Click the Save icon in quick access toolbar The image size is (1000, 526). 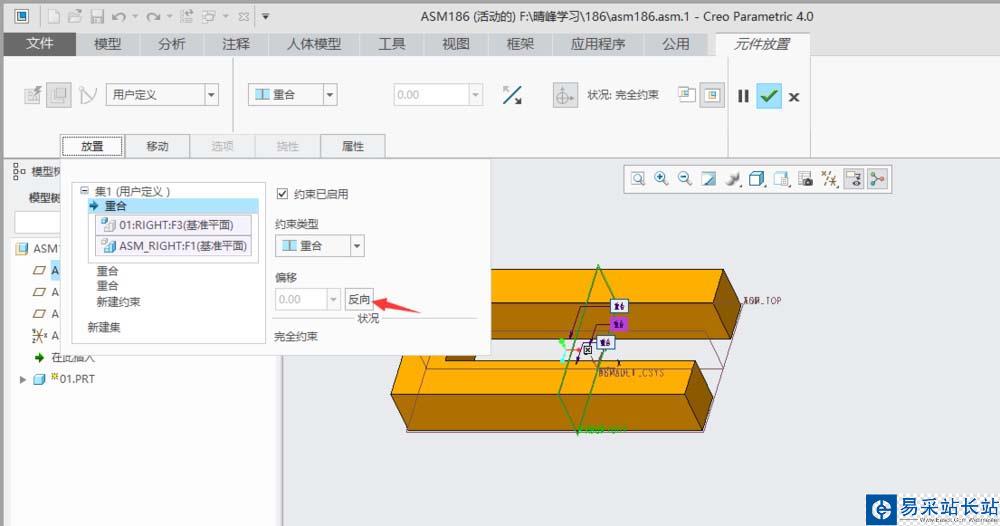pyautogui.click(x=96, y=17)
